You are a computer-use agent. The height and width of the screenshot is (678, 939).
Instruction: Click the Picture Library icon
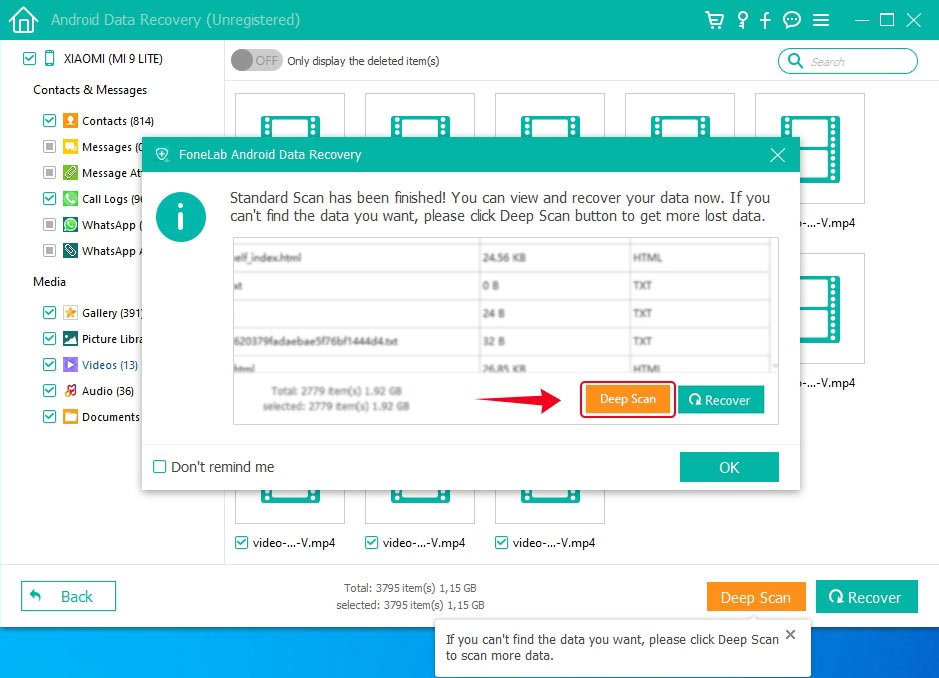pos(71,338)
